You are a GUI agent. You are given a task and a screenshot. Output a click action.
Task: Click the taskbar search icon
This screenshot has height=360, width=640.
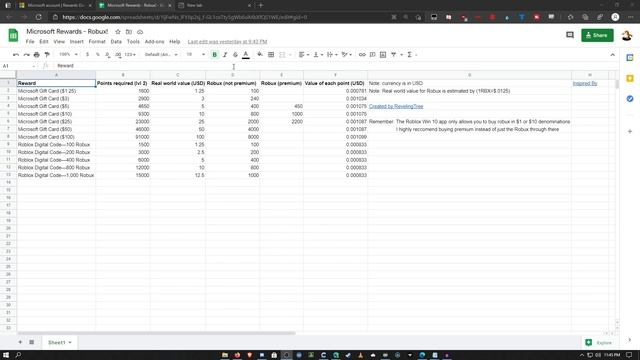tap(18, 355)
